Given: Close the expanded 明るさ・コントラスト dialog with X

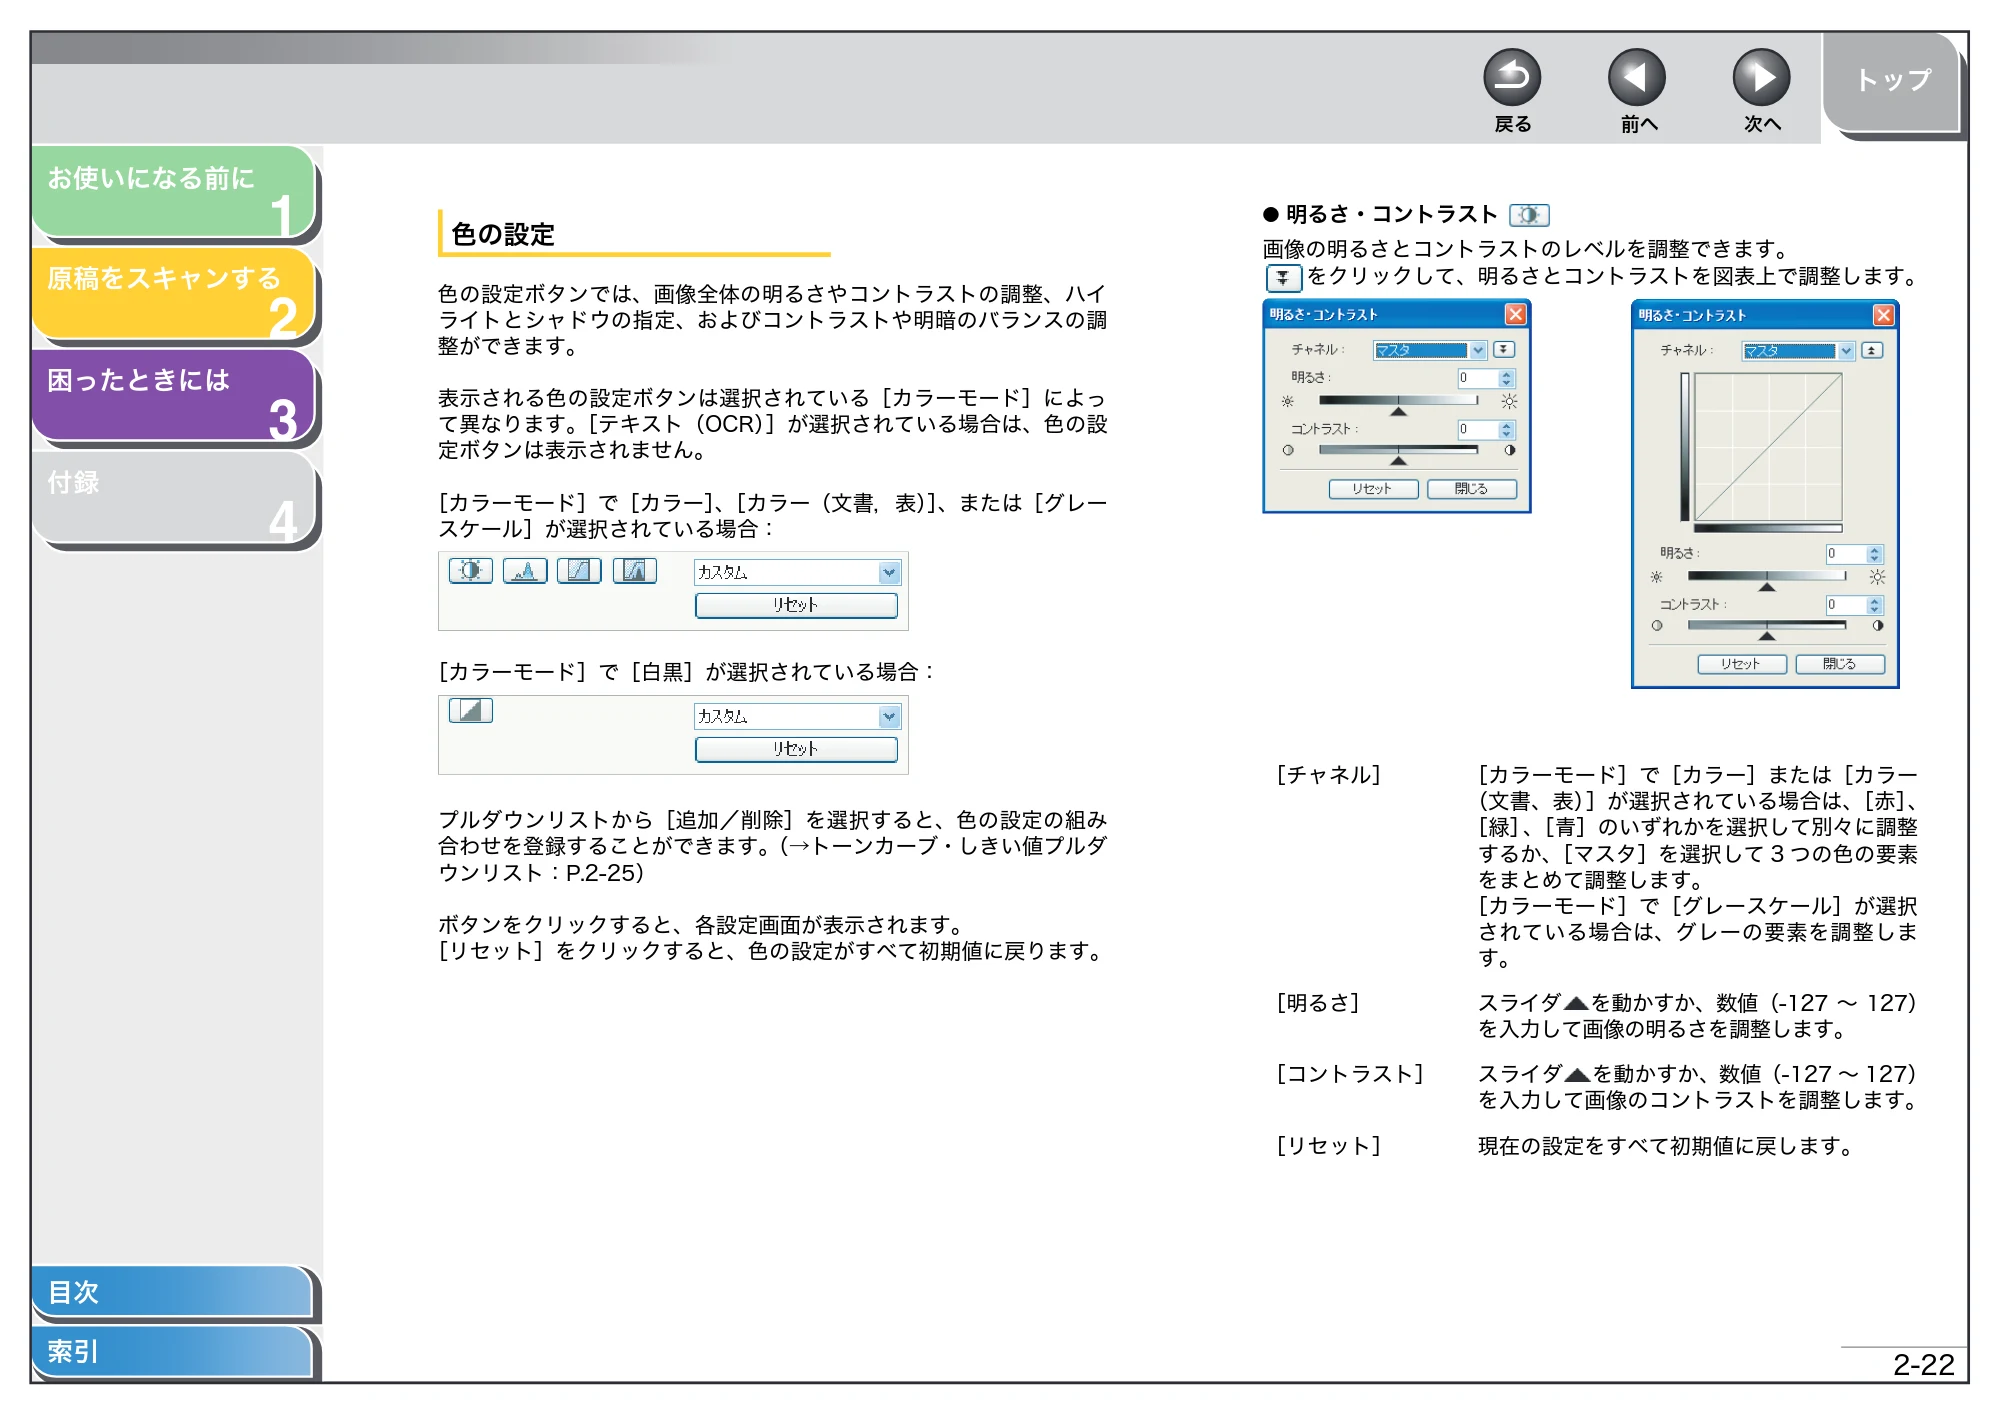Looking at the screenshot, I should pos(1883,315).
